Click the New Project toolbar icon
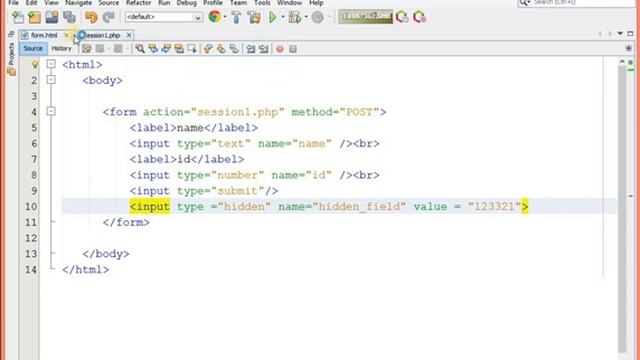Screen dimensions: 640x360 [x=35, y=17]
